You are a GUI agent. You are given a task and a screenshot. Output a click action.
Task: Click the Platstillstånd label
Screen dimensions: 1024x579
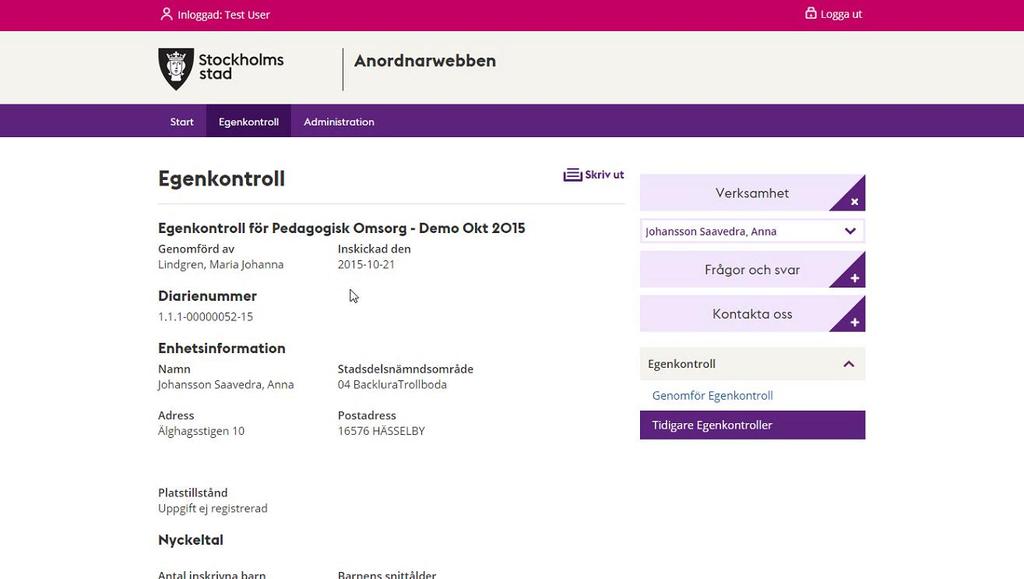(x=193, y=493)
